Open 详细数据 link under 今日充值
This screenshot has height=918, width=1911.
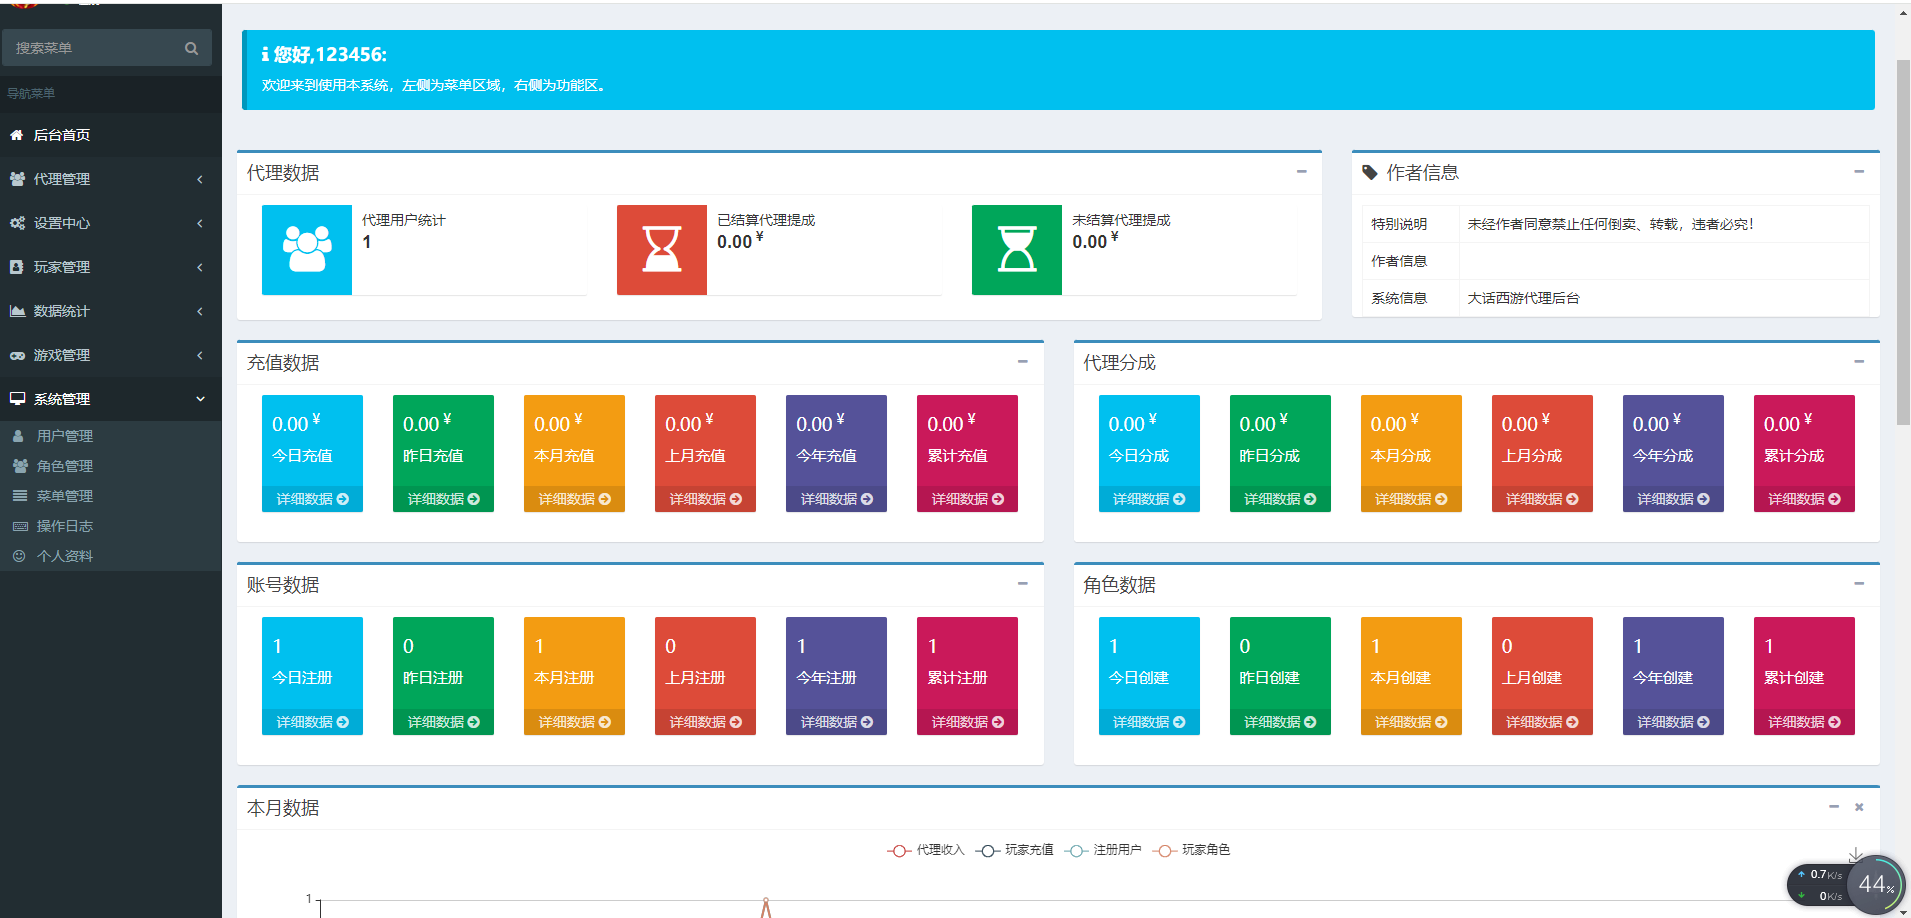[x=312, y=499]
